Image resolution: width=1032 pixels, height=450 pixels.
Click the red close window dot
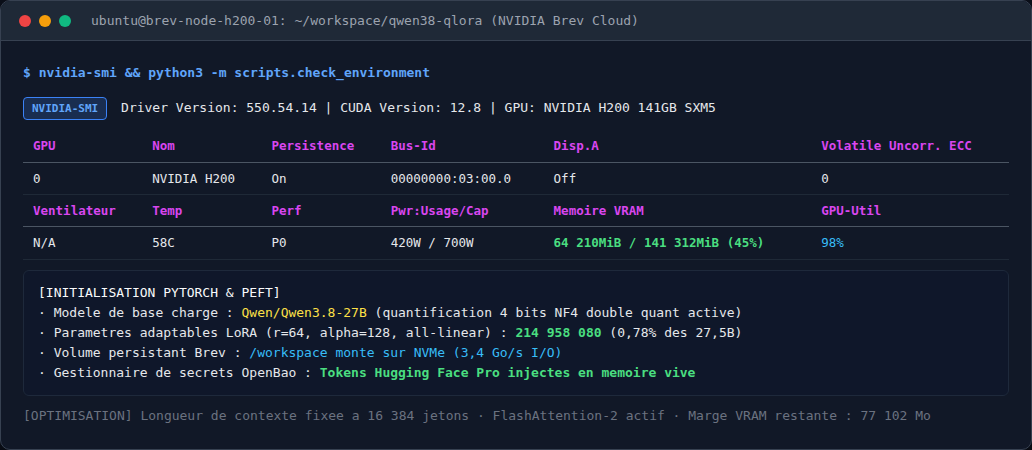click(25, 21)
